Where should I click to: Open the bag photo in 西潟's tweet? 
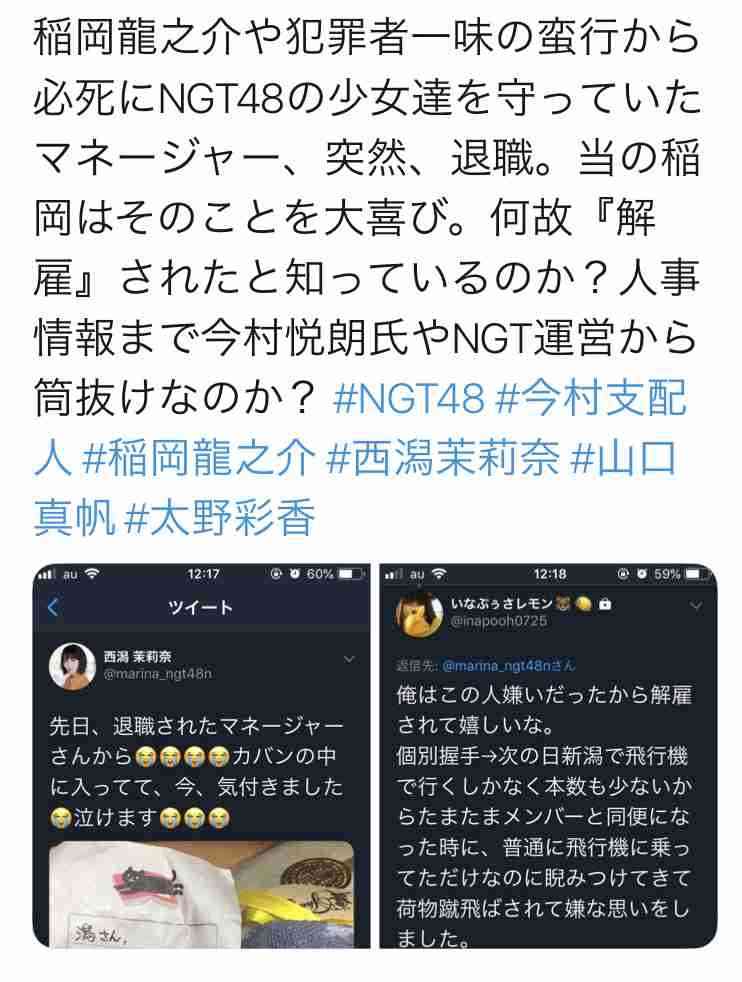[202, 894]
